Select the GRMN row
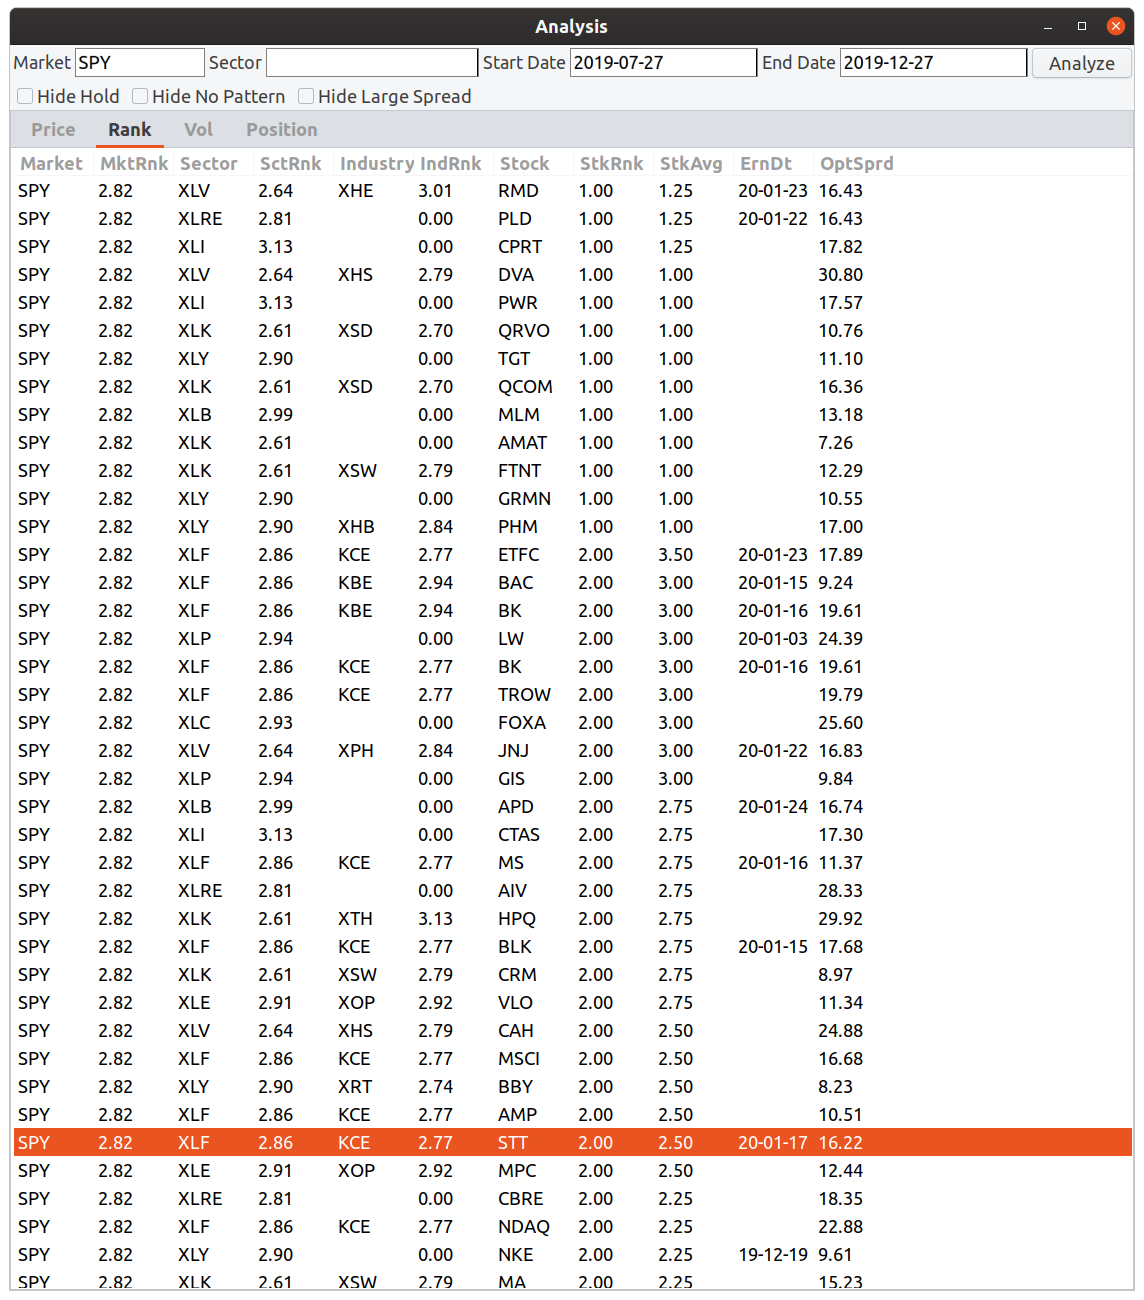The image size is (1144, 1300). [573, 499]
